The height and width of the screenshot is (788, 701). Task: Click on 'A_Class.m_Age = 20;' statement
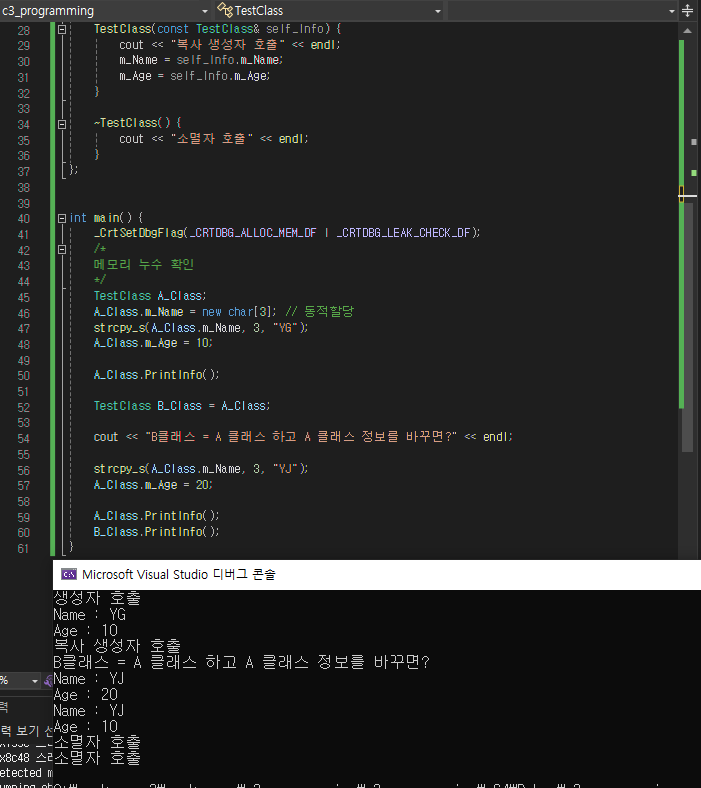click(153, 485)
